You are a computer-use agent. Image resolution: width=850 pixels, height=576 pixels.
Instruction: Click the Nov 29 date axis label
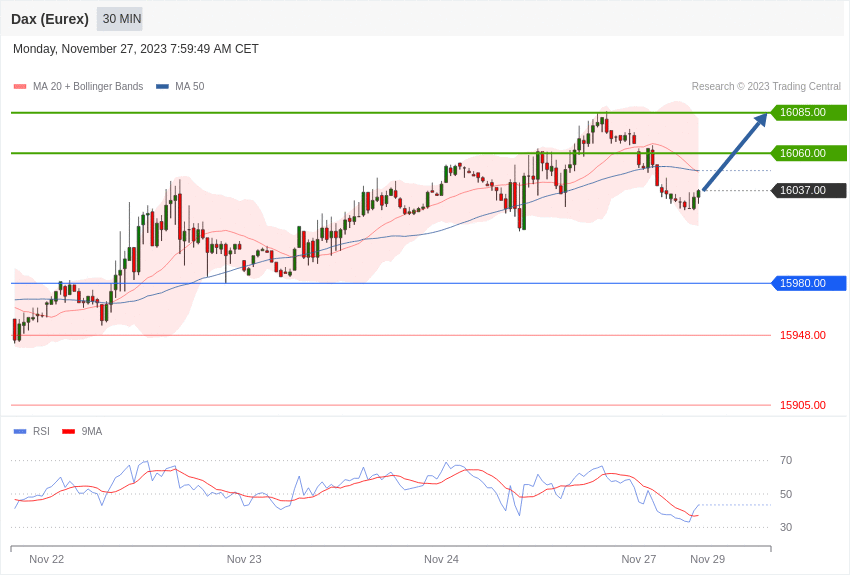click(707, 559)
